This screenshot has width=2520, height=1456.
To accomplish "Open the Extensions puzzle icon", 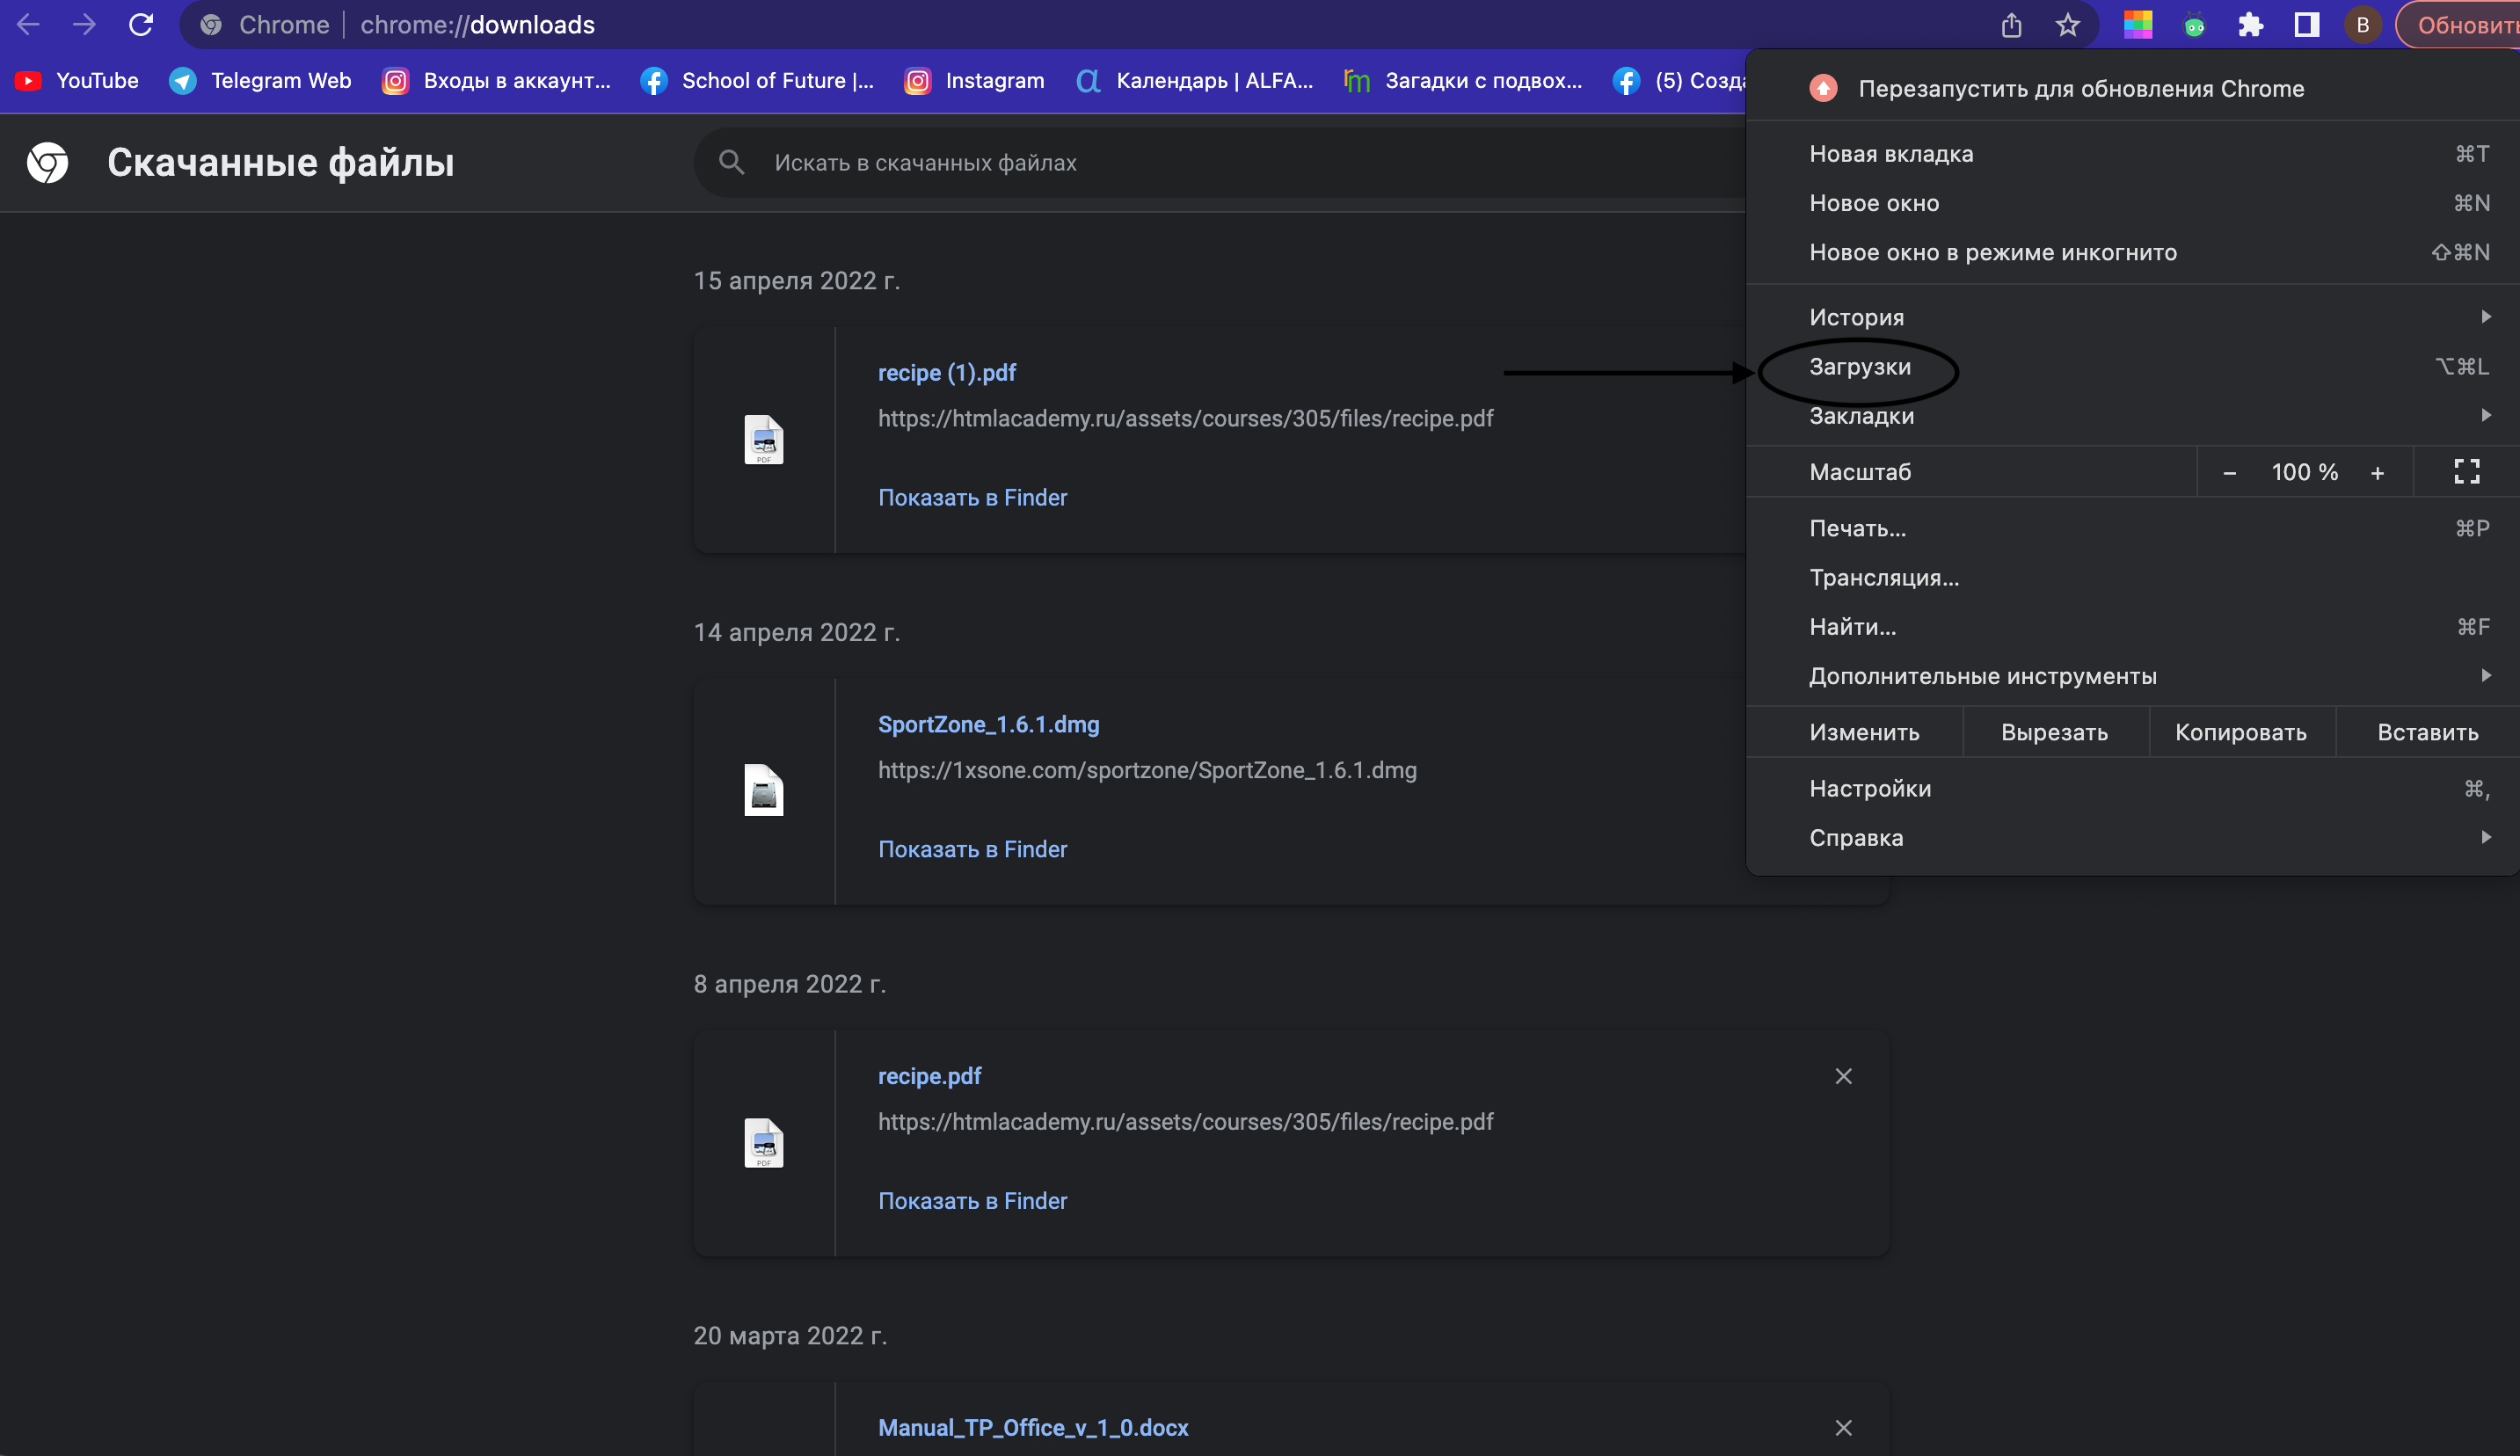I will [2250, 25].
